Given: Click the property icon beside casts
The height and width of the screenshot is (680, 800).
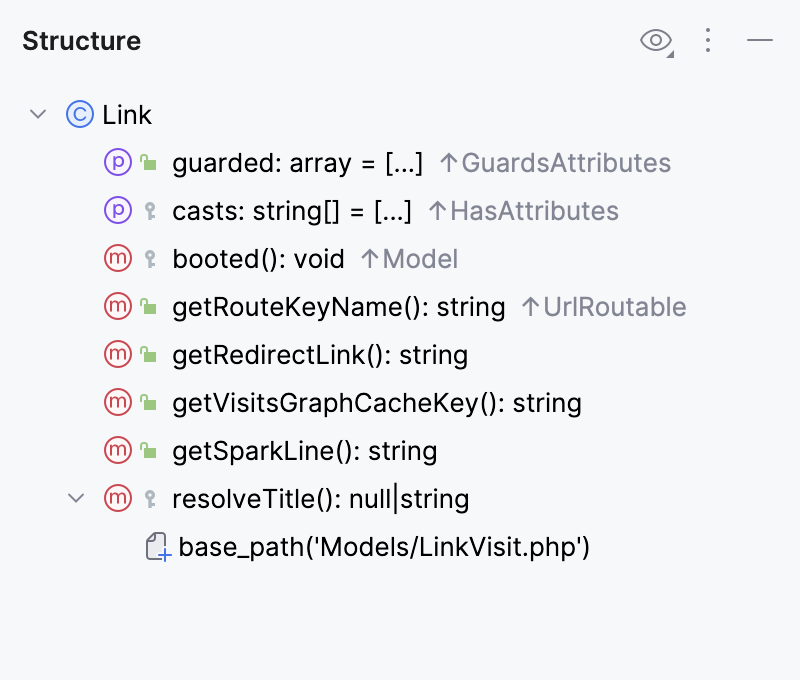Looking at the screenshot, I should tap(117, 210).
